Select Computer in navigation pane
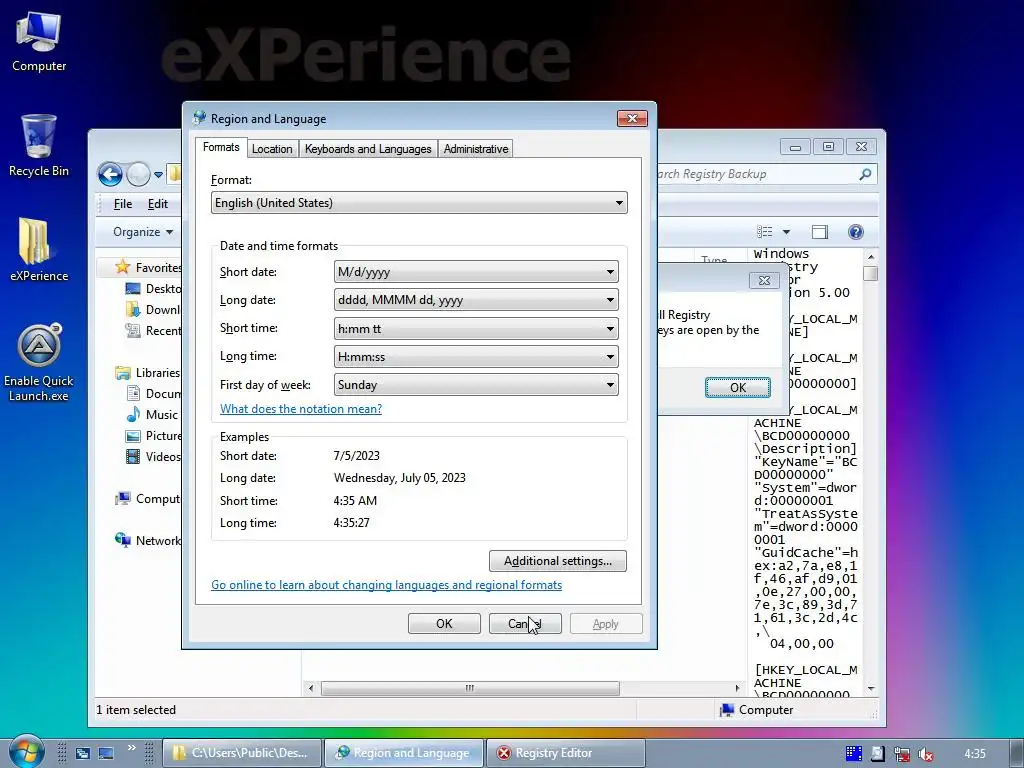 (x=148, y=499)
